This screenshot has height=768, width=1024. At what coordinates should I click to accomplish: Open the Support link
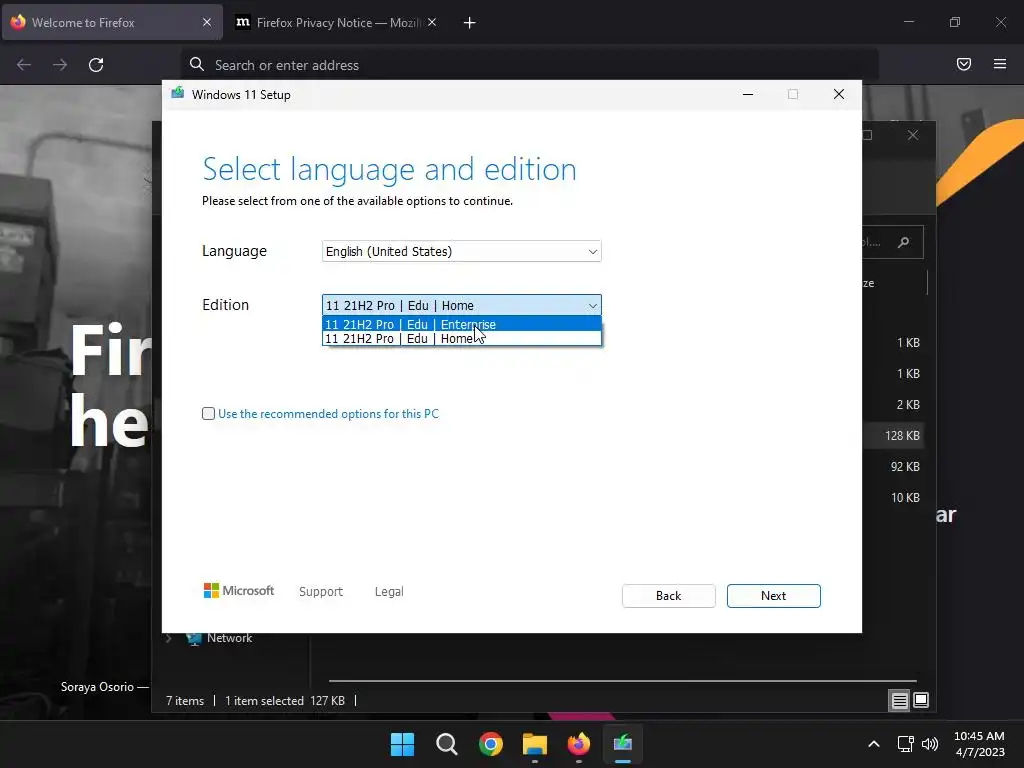click(x=321, y=592)
